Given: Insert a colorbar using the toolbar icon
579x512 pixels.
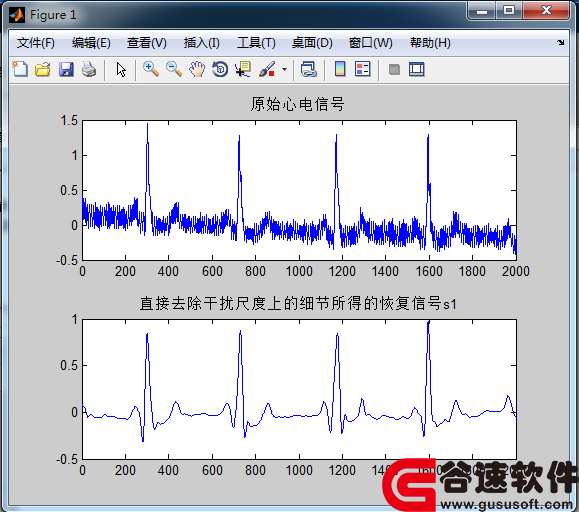Looking at the screenshot, I should pos(340,69).
